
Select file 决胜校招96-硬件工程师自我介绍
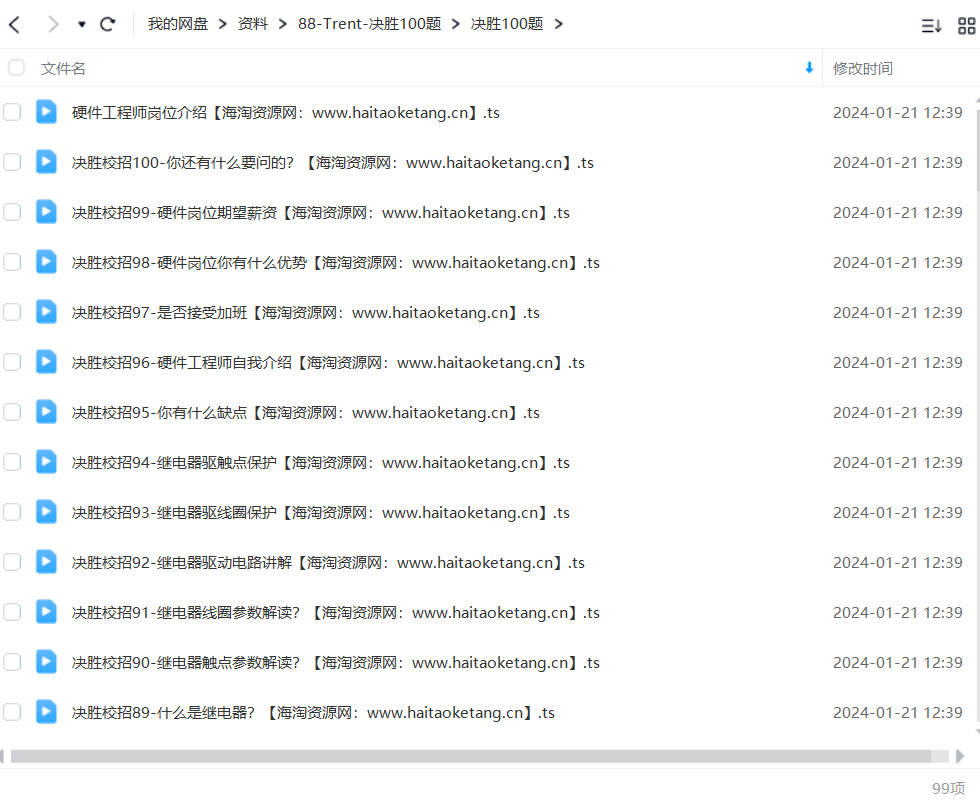click(328, 363)
